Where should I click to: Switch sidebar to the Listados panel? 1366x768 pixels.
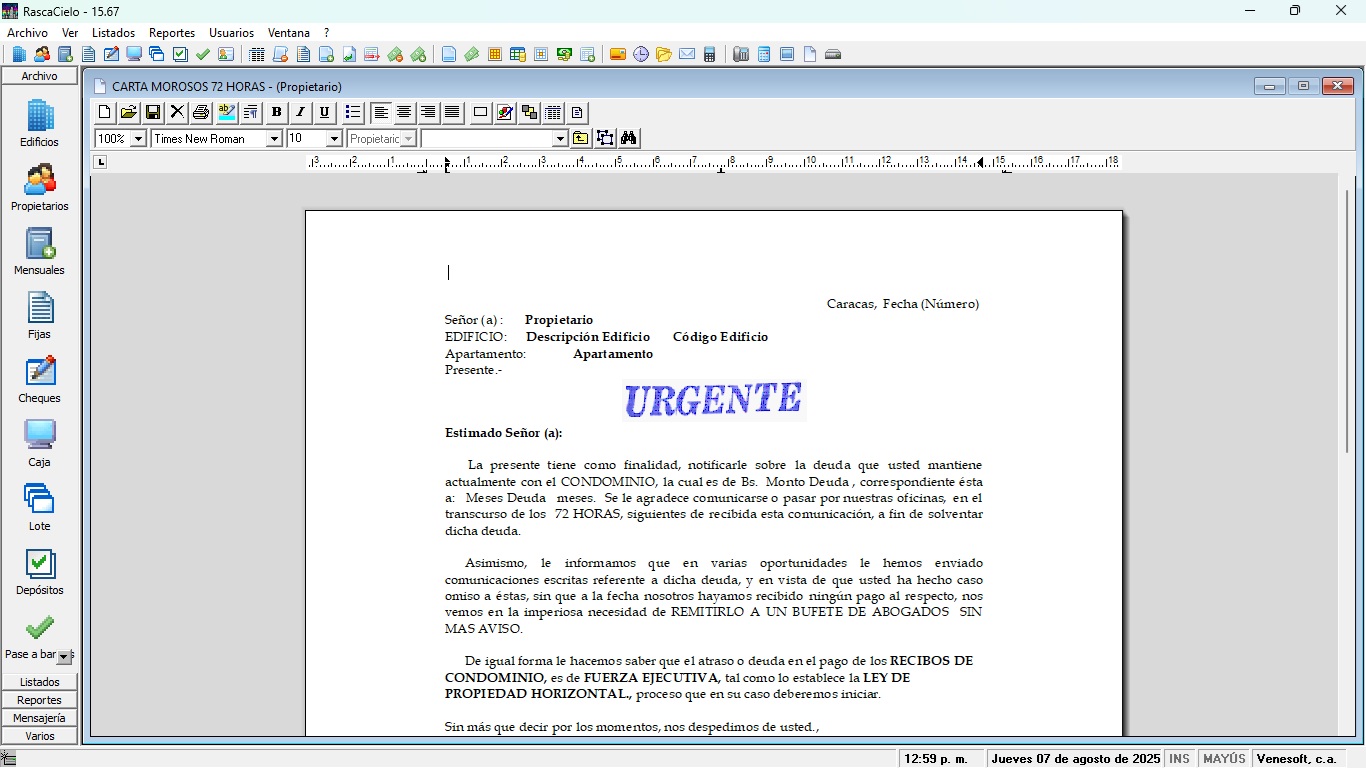pos(40,682)
